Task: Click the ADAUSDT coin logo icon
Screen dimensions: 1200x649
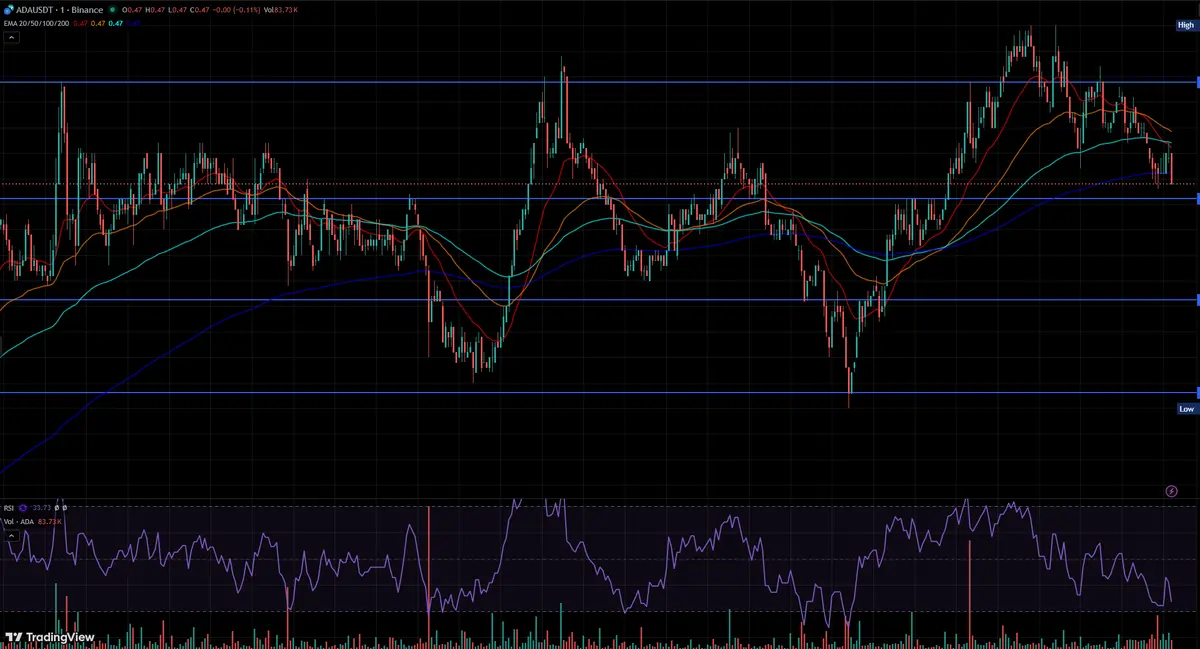Action: point(9,10)
